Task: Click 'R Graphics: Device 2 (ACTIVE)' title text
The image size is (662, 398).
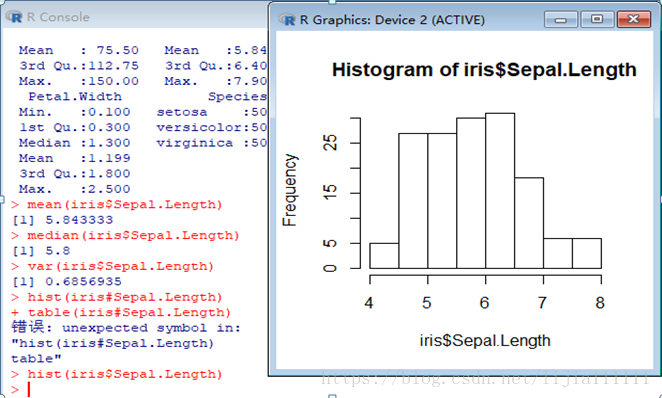Action: pos(392,20)
